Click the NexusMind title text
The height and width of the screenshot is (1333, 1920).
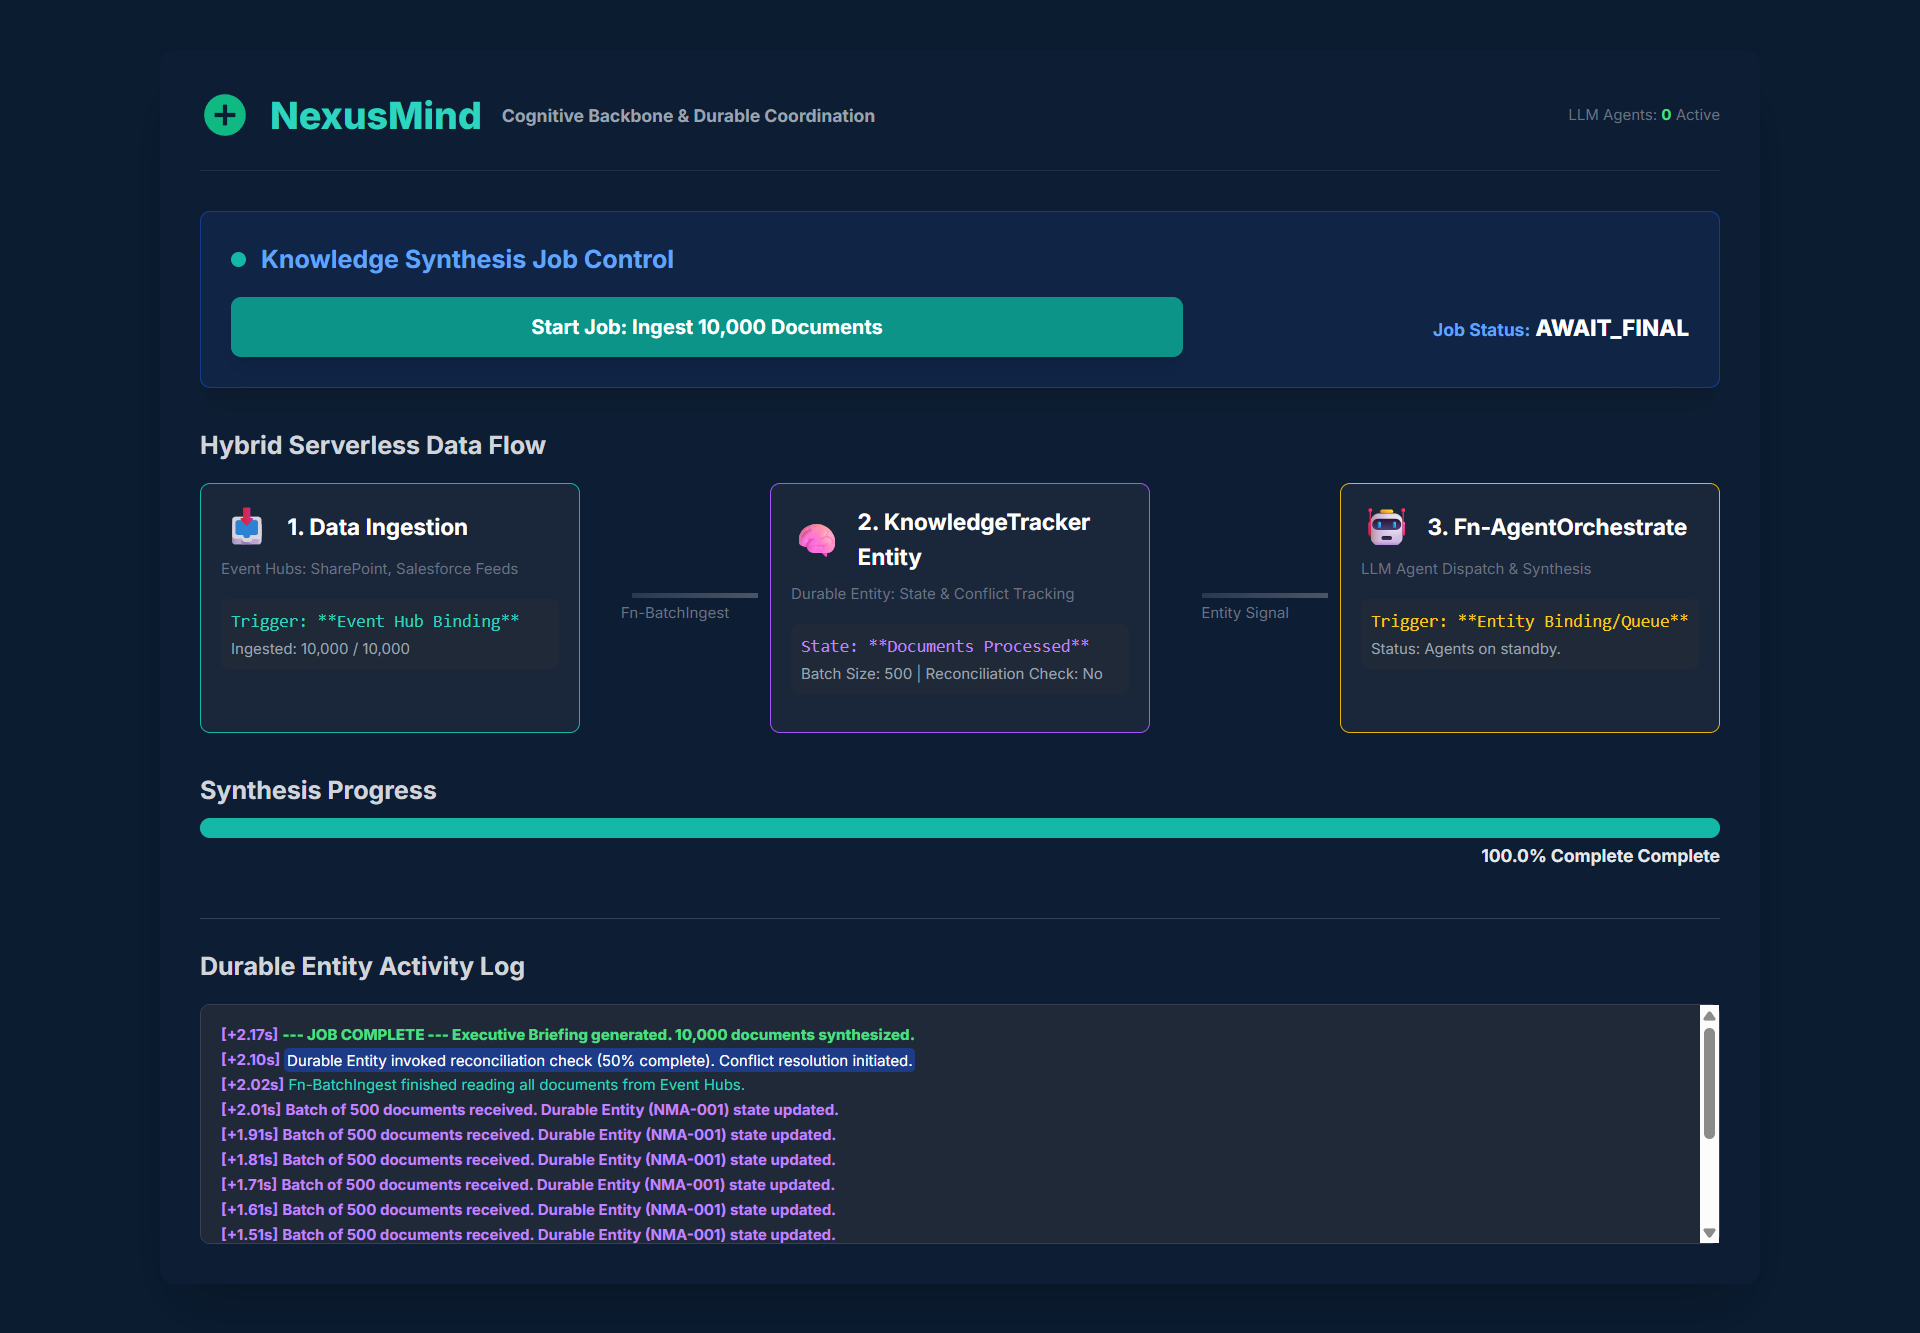point(375,116)
